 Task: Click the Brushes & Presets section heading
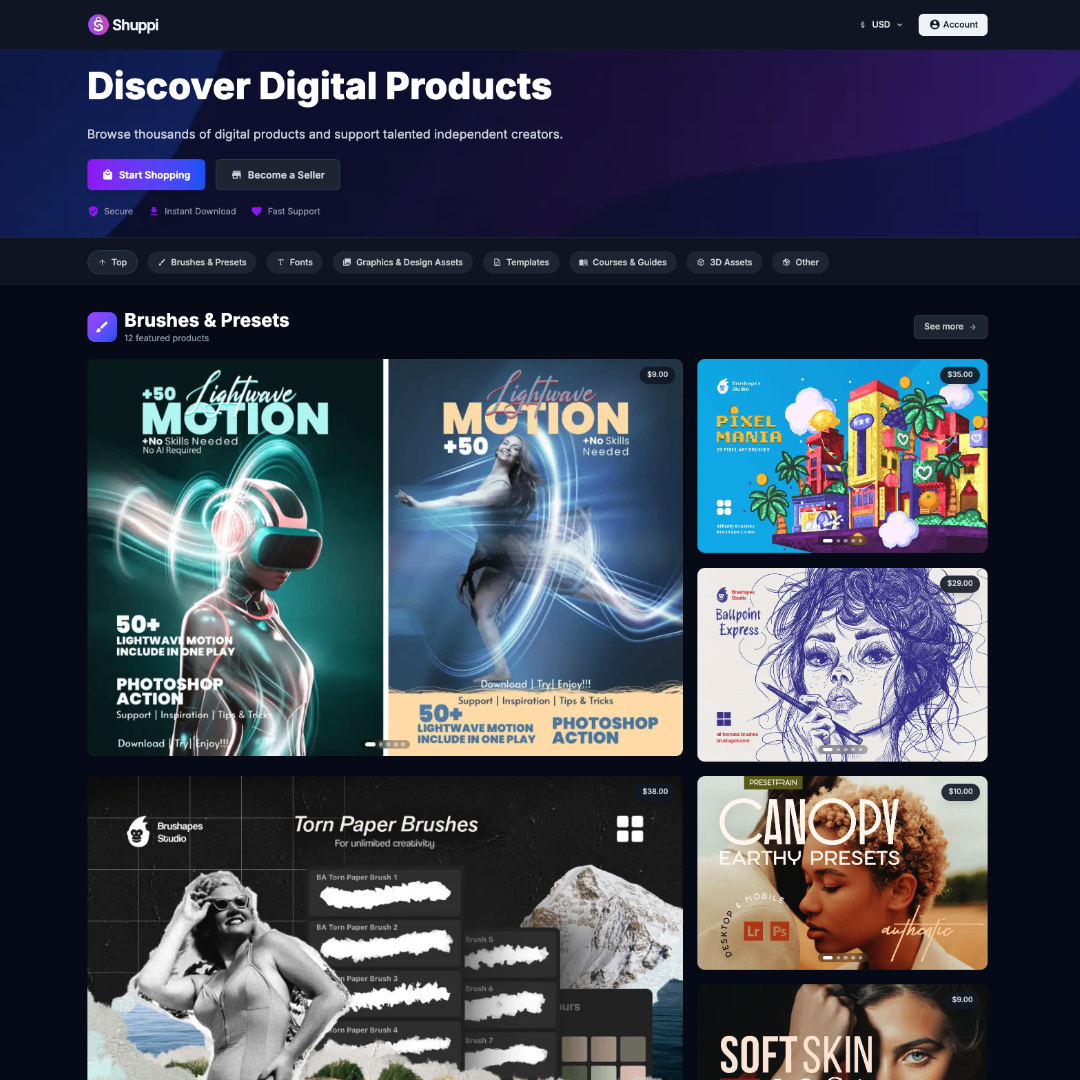(207, 320)
